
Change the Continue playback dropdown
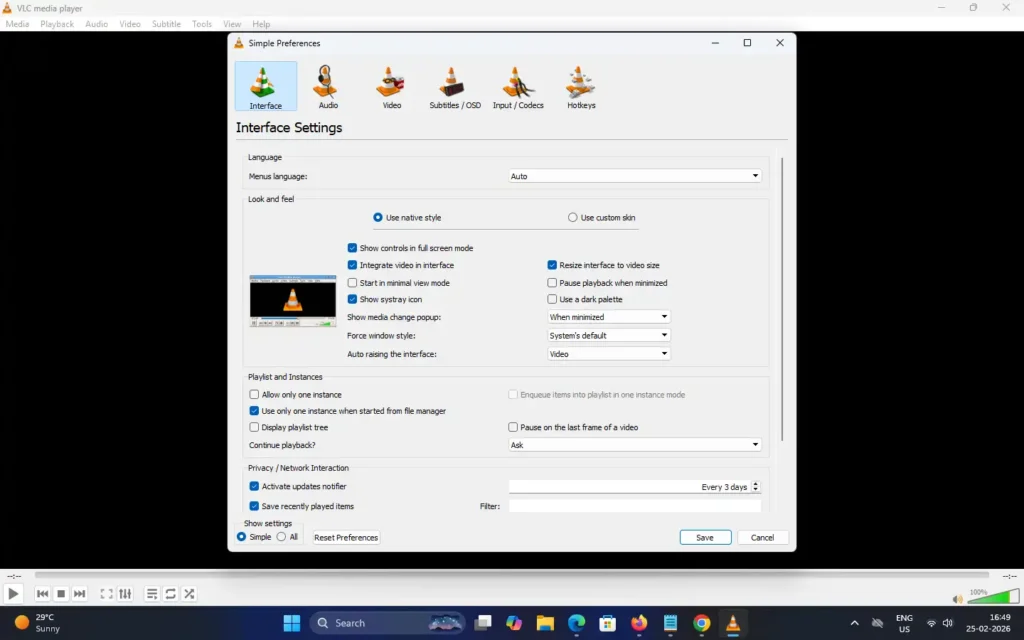click(x=635, y=444)
